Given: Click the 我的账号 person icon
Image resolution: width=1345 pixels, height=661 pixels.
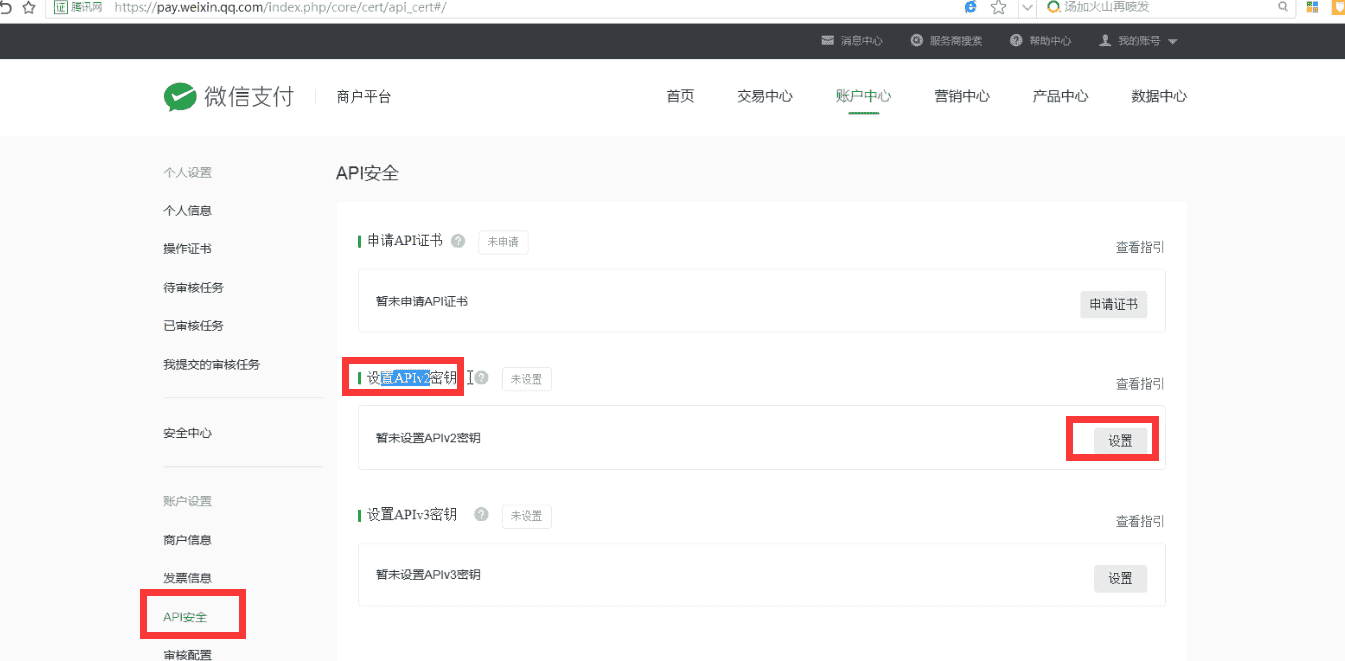Looking at the screenshot, I should [1103, 40].
